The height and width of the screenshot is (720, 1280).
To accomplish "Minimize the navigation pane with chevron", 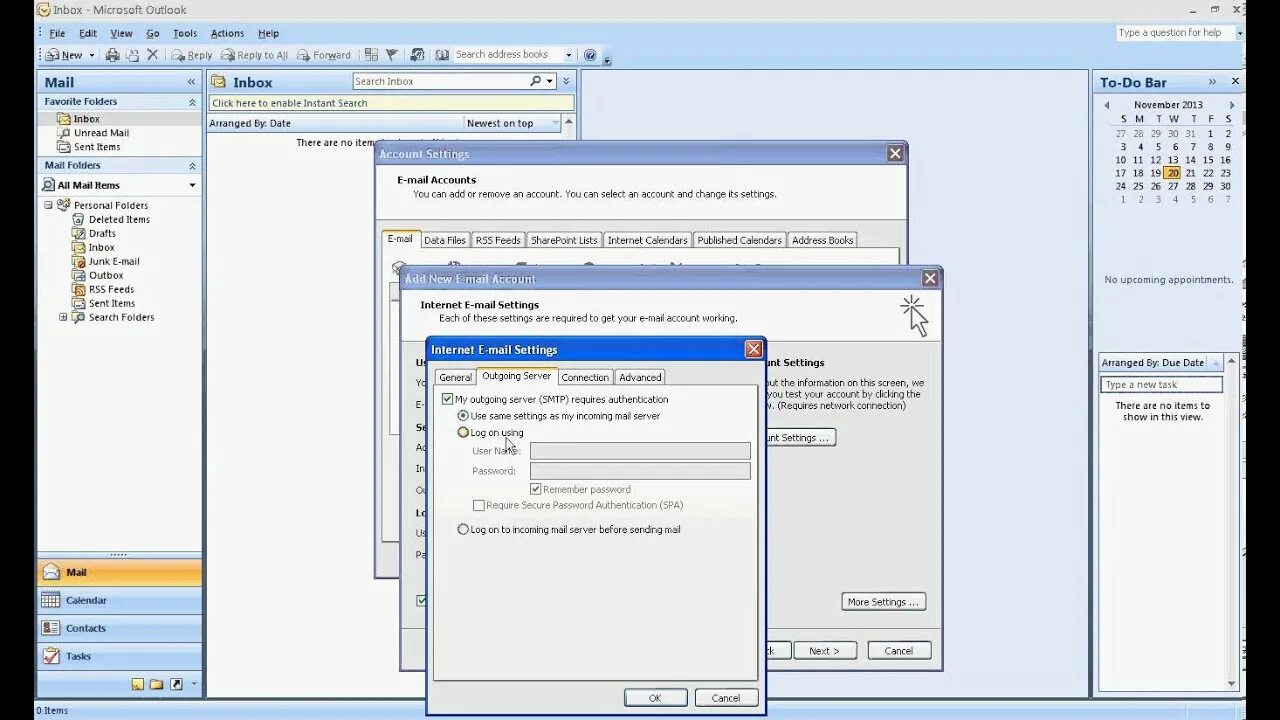I will tap(191, 82).
